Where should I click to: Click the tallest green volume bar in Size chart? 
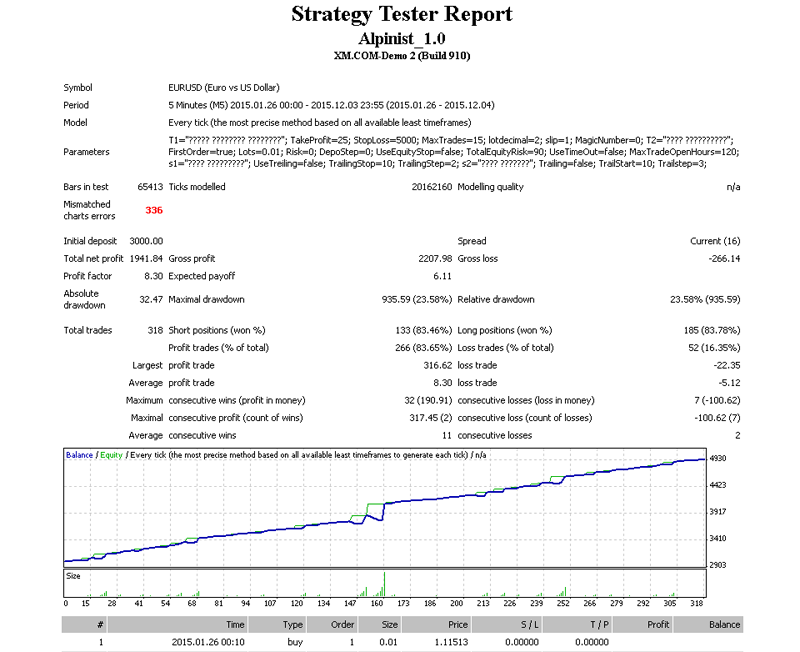[383, 583]
